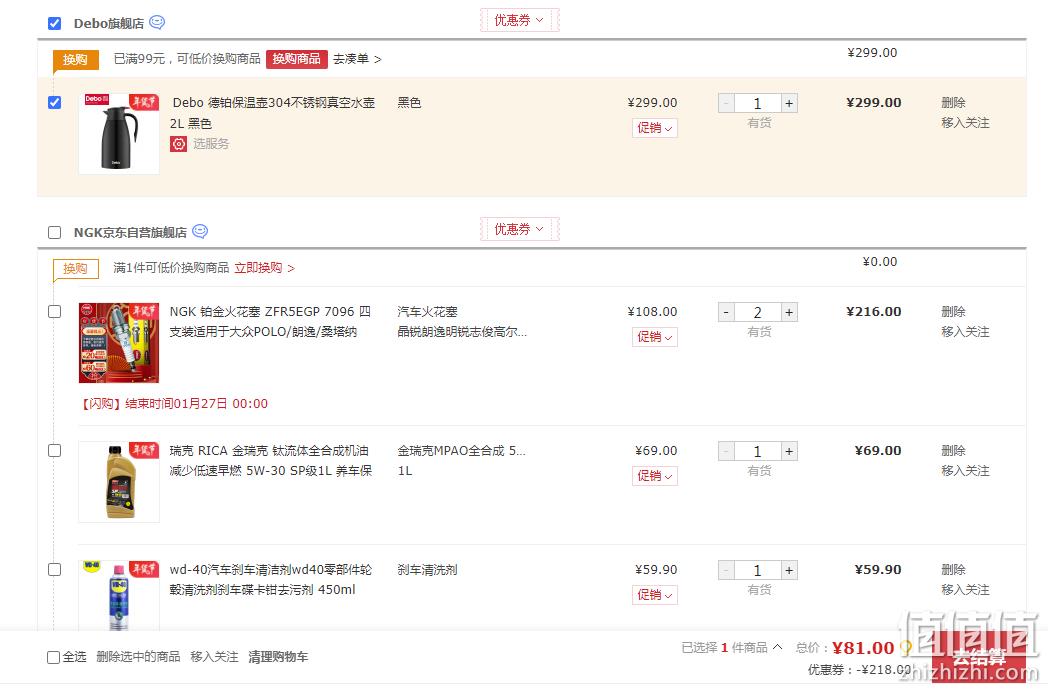The image size is (1048, 690).
Task: Click the lightbulb icon next to total price
Action: tap(906, 647)
